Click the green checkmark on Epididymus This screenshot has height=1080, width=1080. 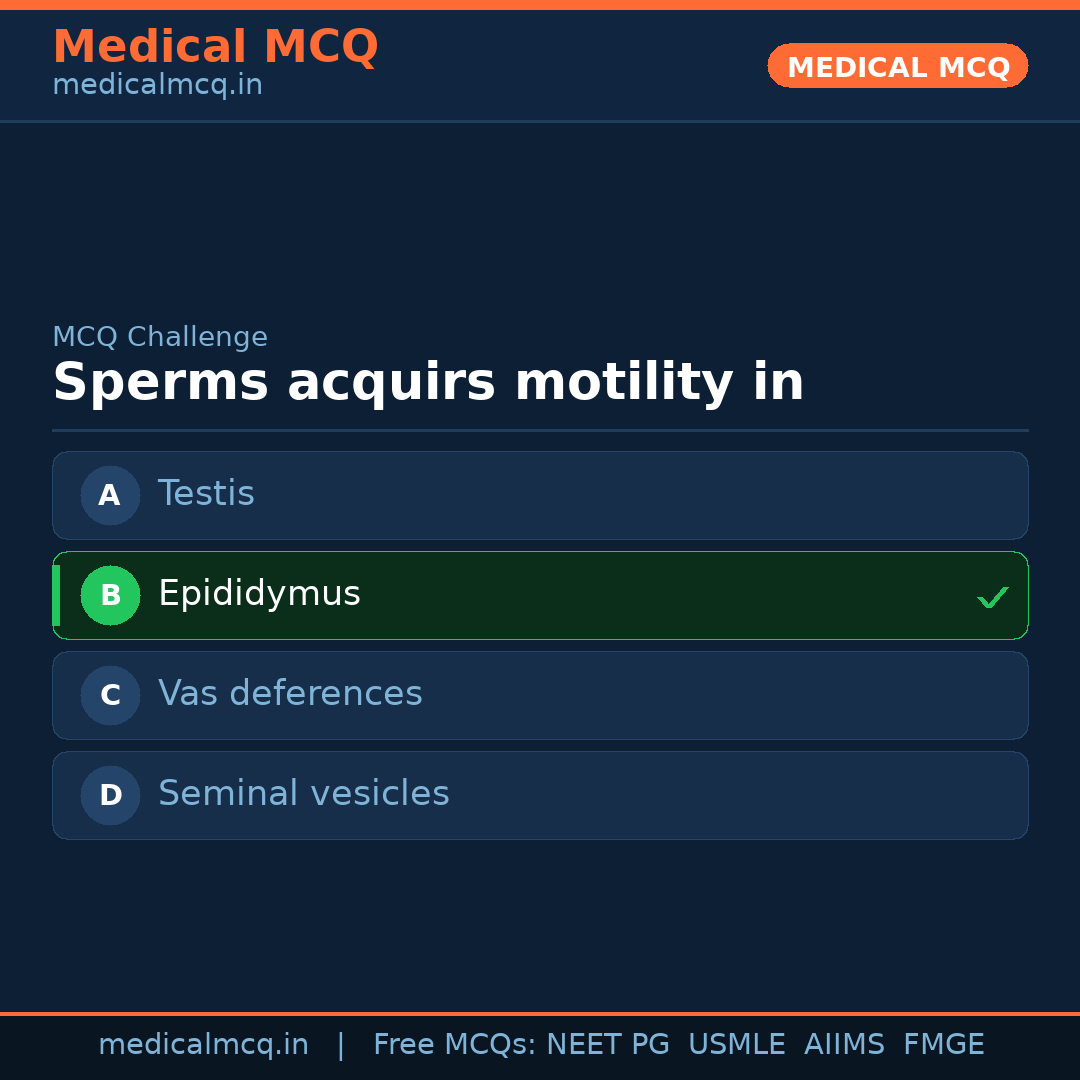(x=992, y=598)
